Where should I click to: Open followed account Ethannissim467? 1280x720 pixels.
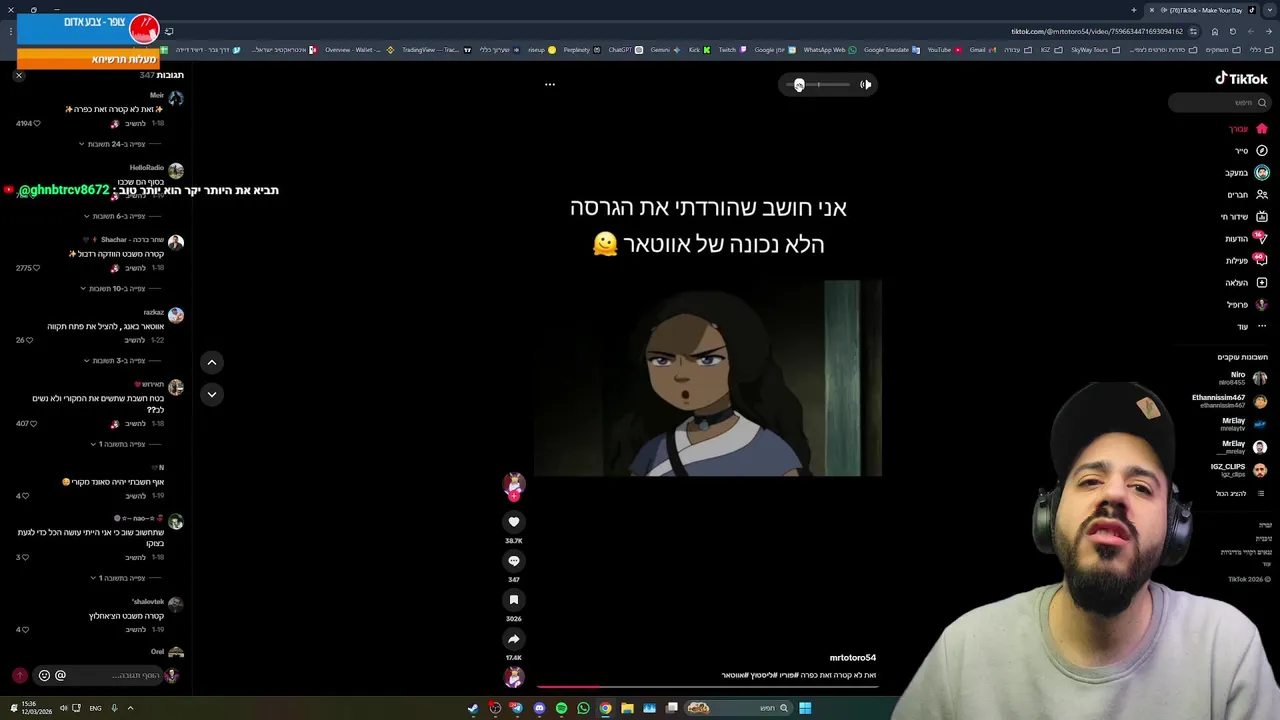point(1230,401)
